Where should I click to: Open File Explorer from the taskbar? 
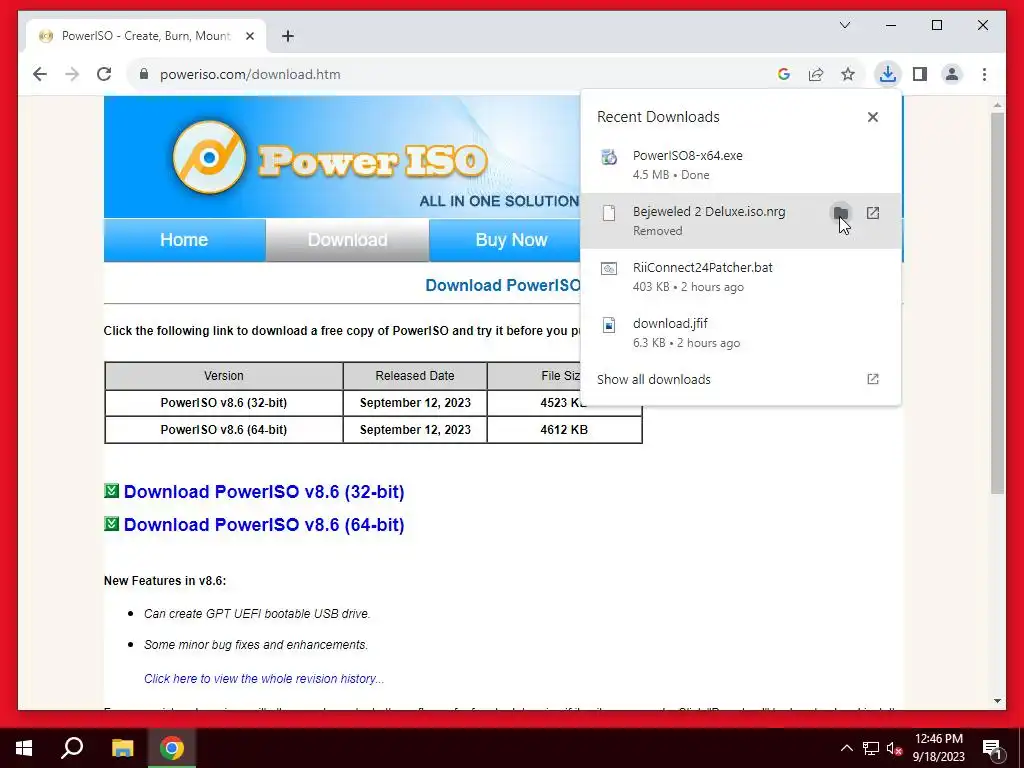tap(122, 748)
